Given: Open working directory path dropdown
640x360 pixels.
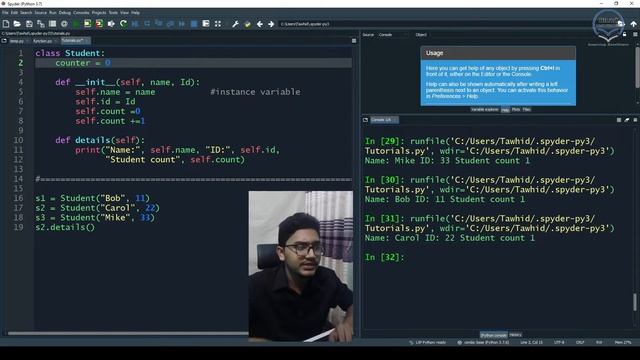Looking at the screenshot, I should [447, 24].
